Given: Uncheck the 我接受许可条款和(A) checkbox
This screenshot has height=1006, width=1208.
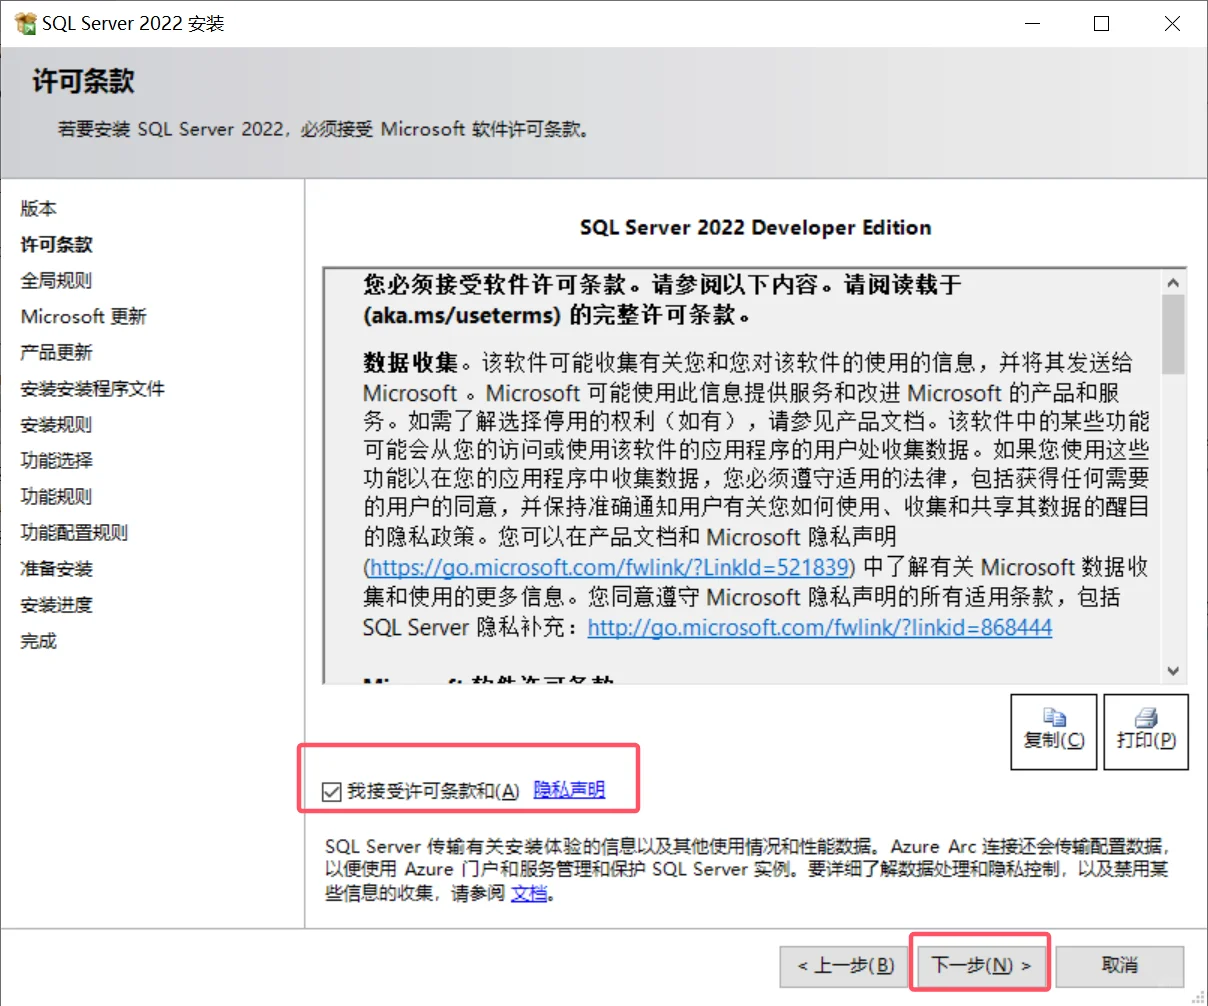Looking at the screenshot, I should click(x=330, y=792).
